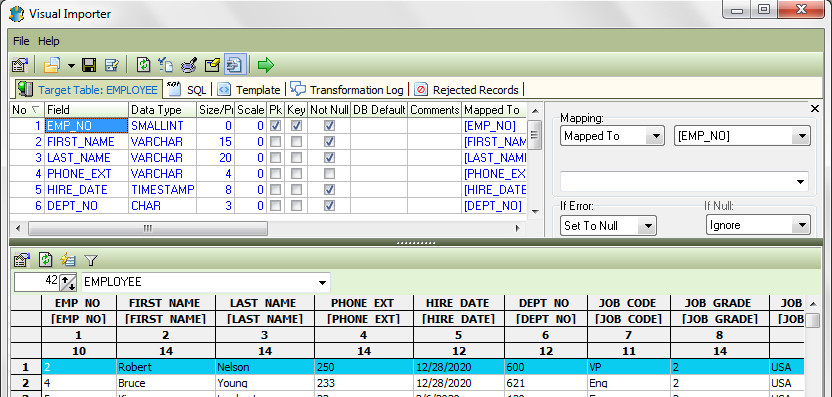
Task: Close the mapping panel with the X
Action: point(815,109)
